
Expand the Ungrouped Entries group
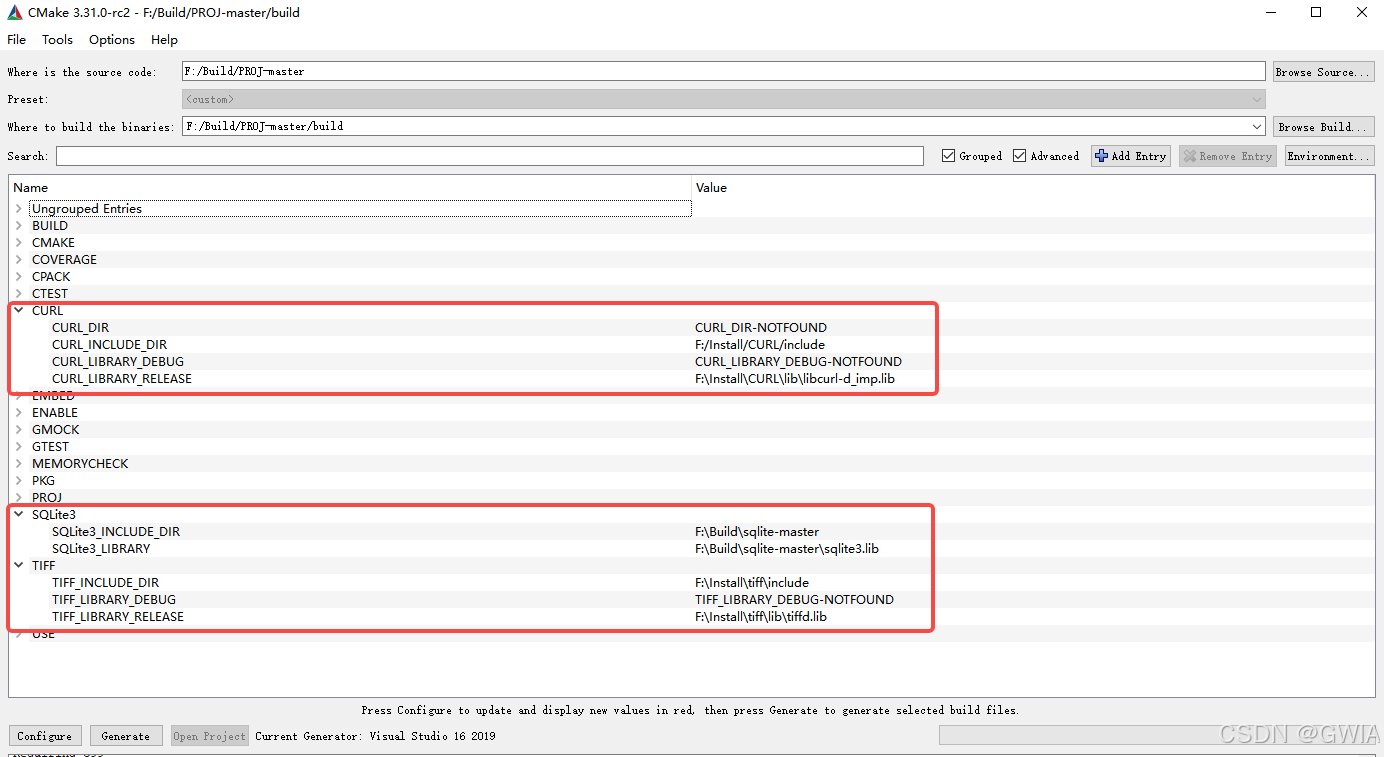click(x=19, y=209)
